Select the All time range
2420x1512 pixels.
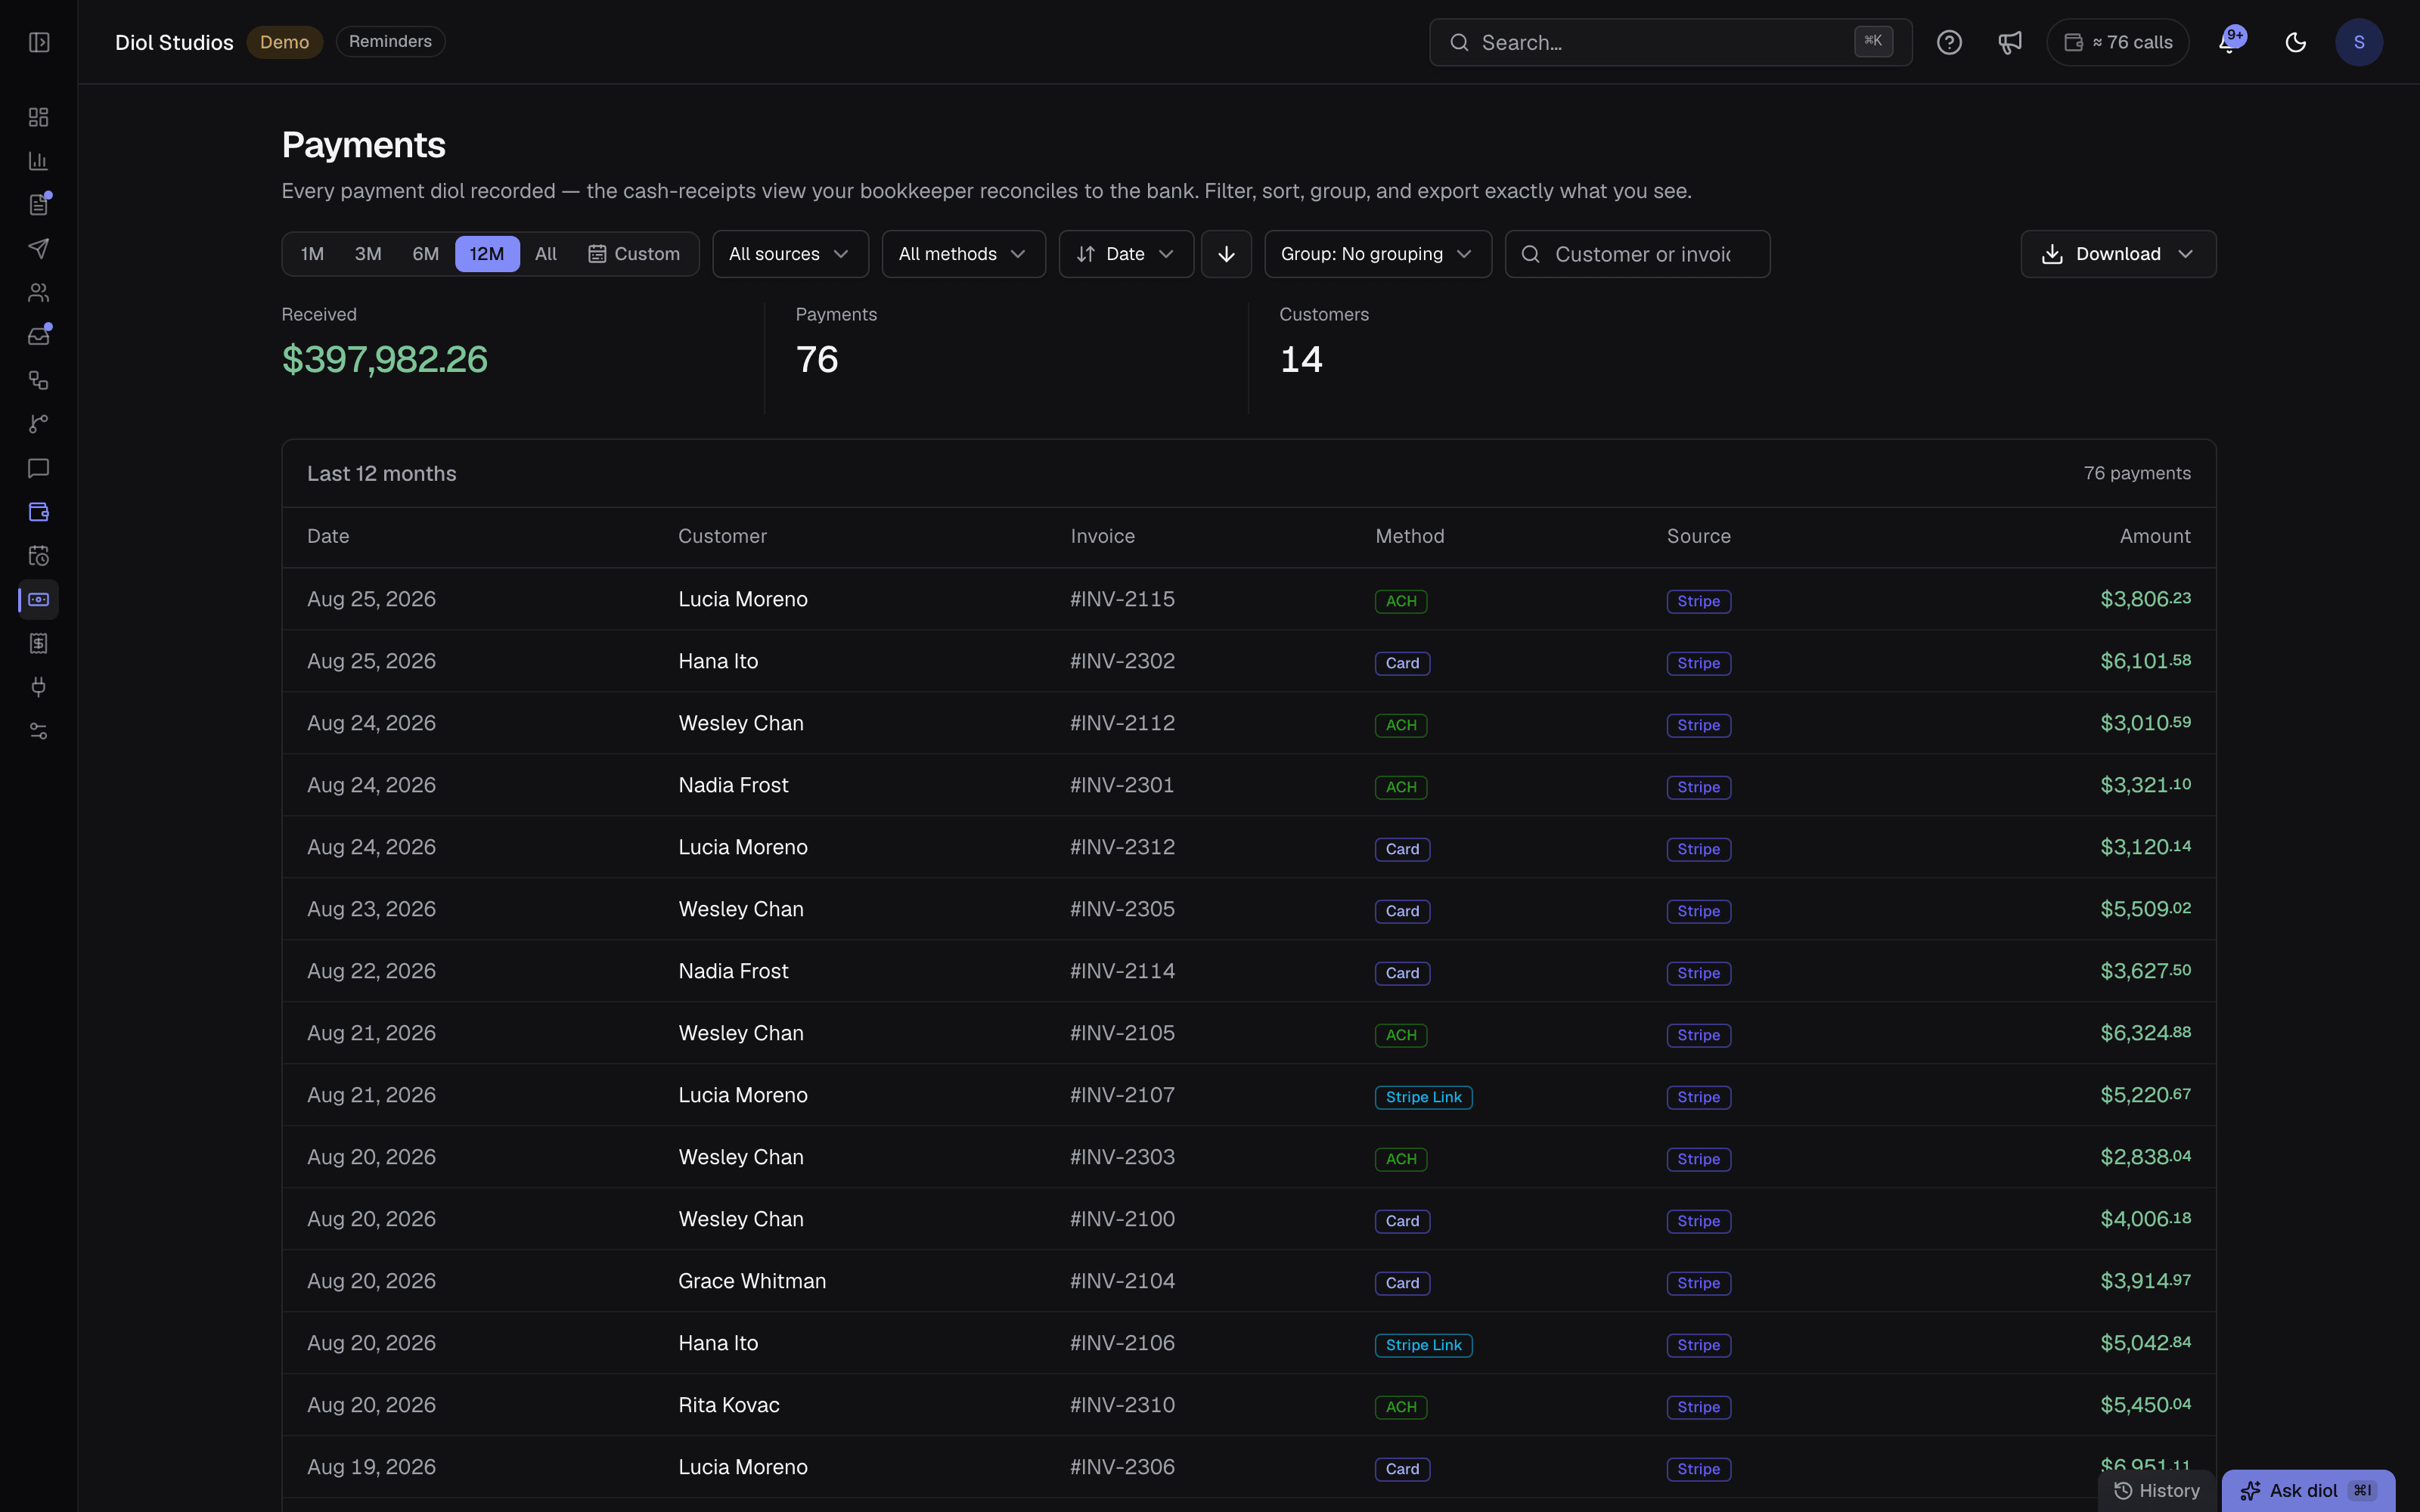(x=546, y=254)
